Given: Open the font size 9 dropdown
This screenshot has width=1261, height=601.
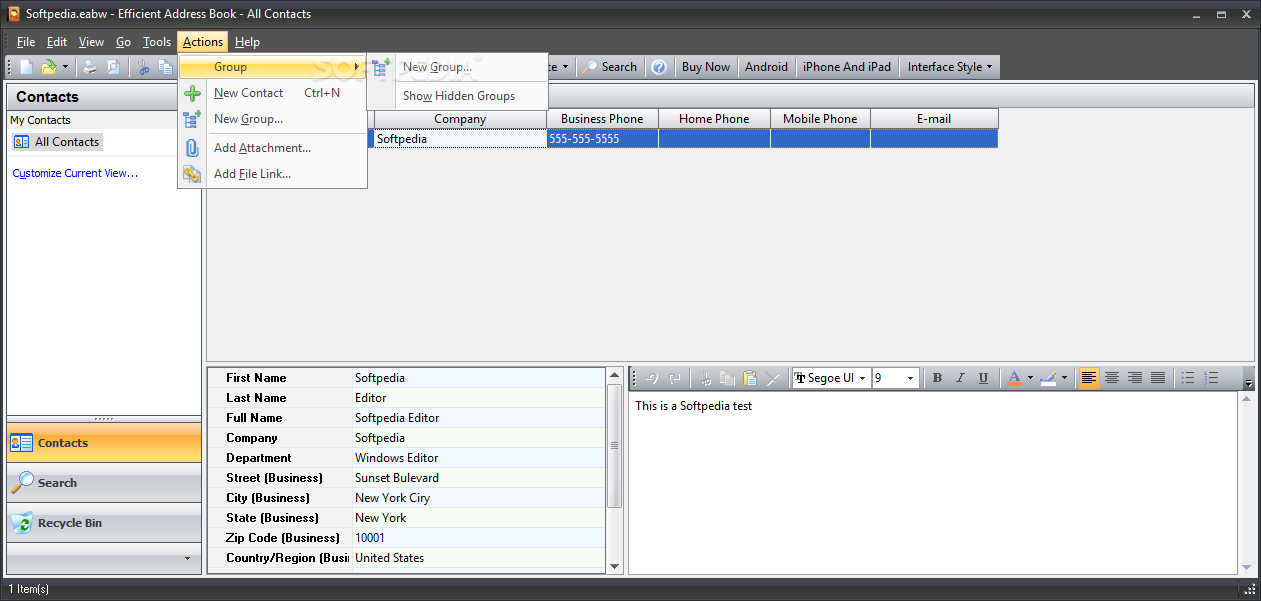Looking at the screenshot, I should (911, 378).
